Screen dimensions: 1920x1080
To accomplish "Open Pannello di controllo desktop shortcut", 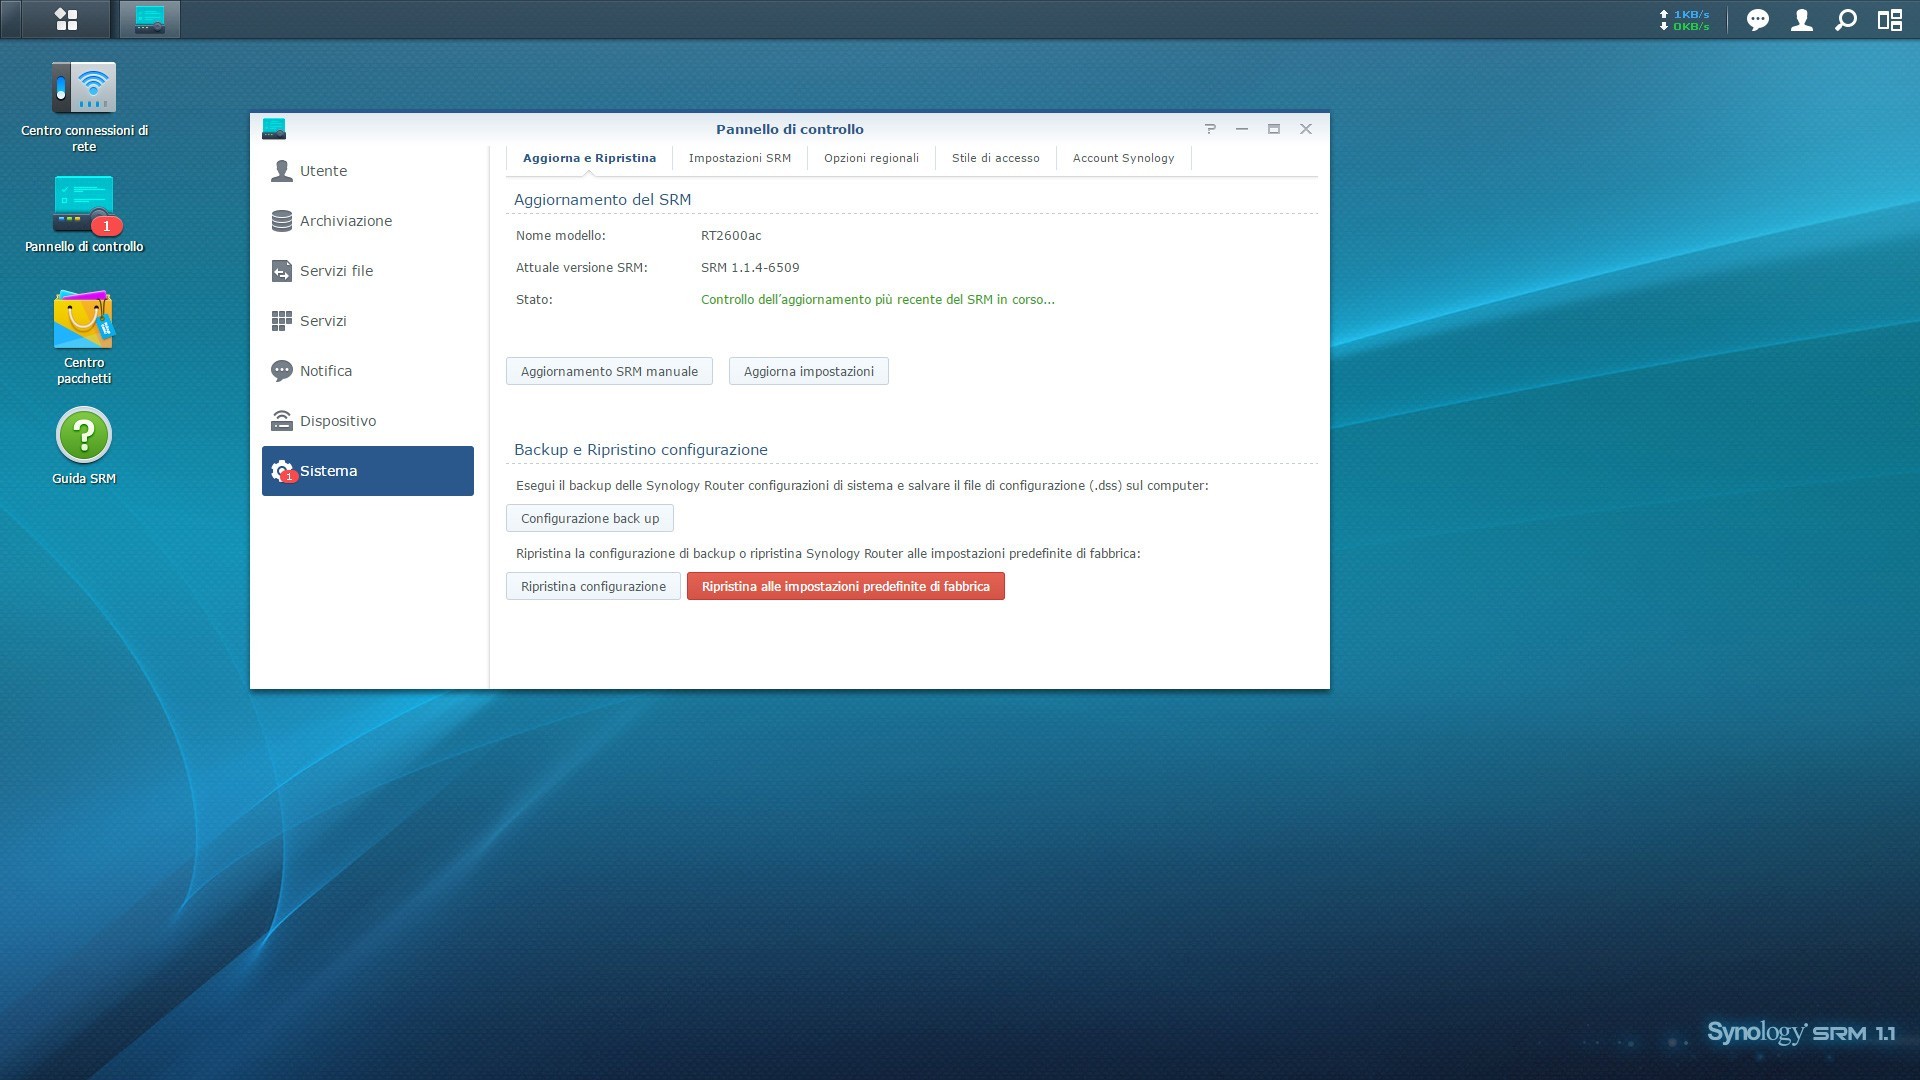I will tap(84, 205).
